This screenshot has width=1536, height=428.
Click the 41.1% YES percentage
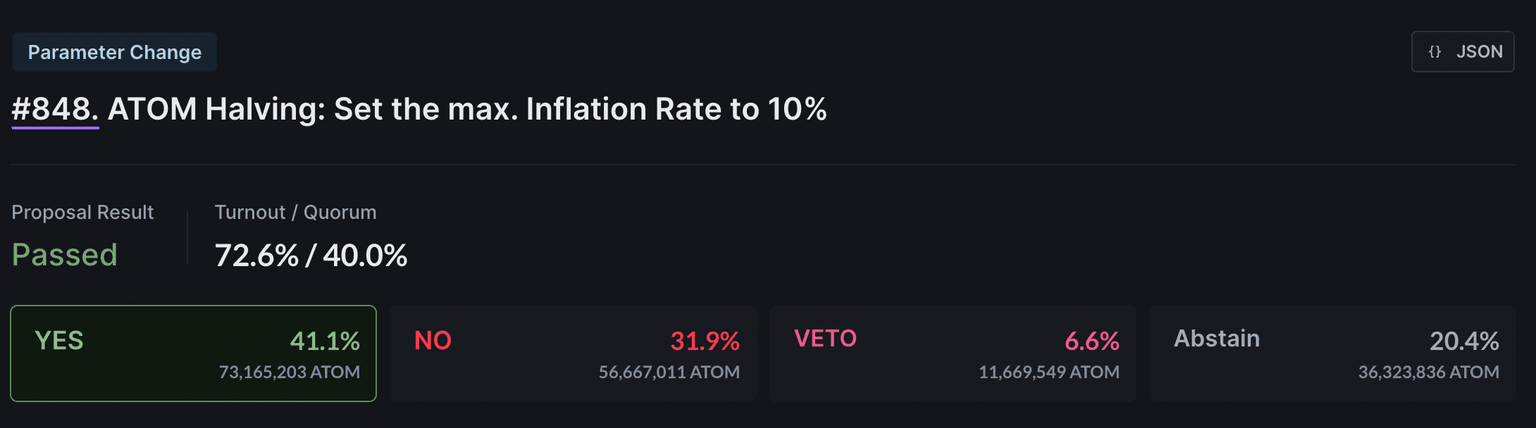click(325, 341)
